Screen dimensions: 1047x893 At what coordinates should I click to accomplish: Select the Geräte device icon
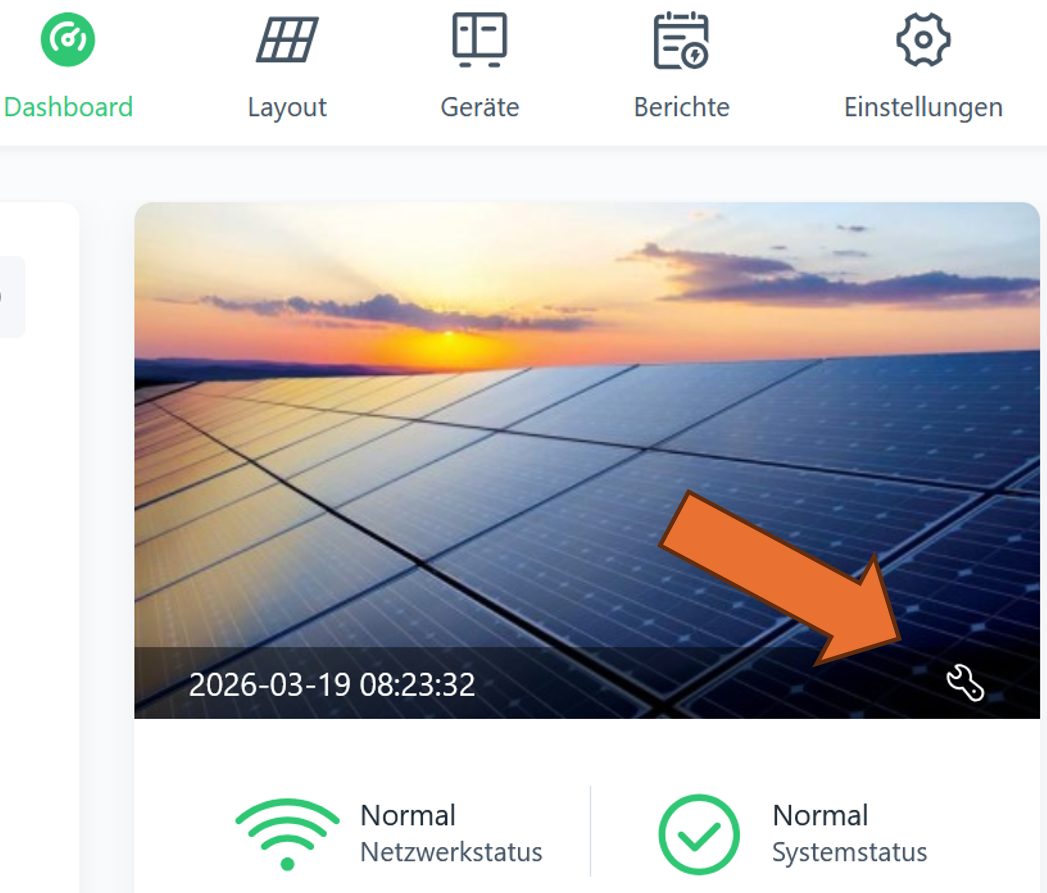[x=480, y=40]
